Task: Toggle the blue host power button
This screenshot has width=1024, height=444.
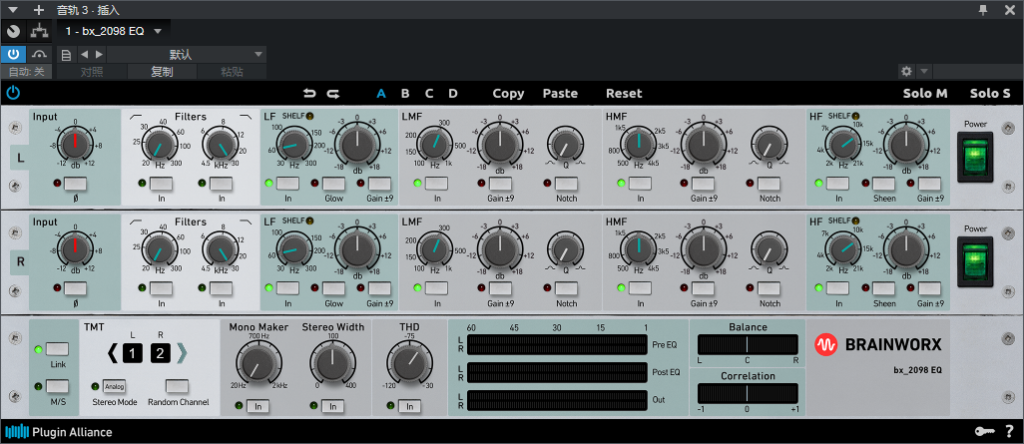Action: (13, 54)
